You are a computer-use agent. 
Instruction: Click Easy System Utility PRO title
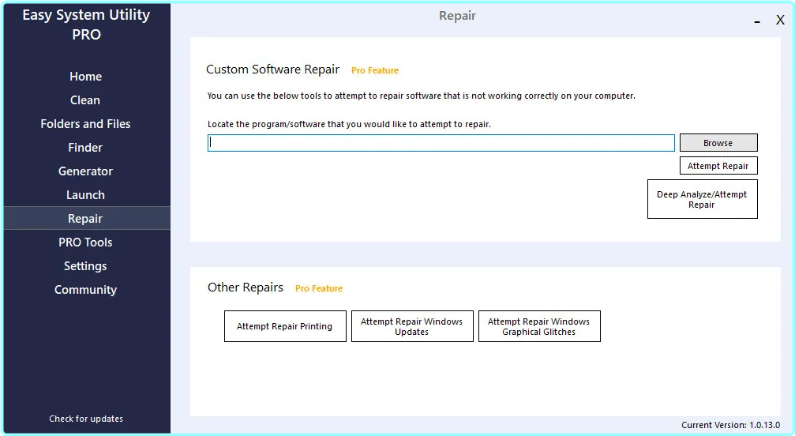tap(86, 24)
